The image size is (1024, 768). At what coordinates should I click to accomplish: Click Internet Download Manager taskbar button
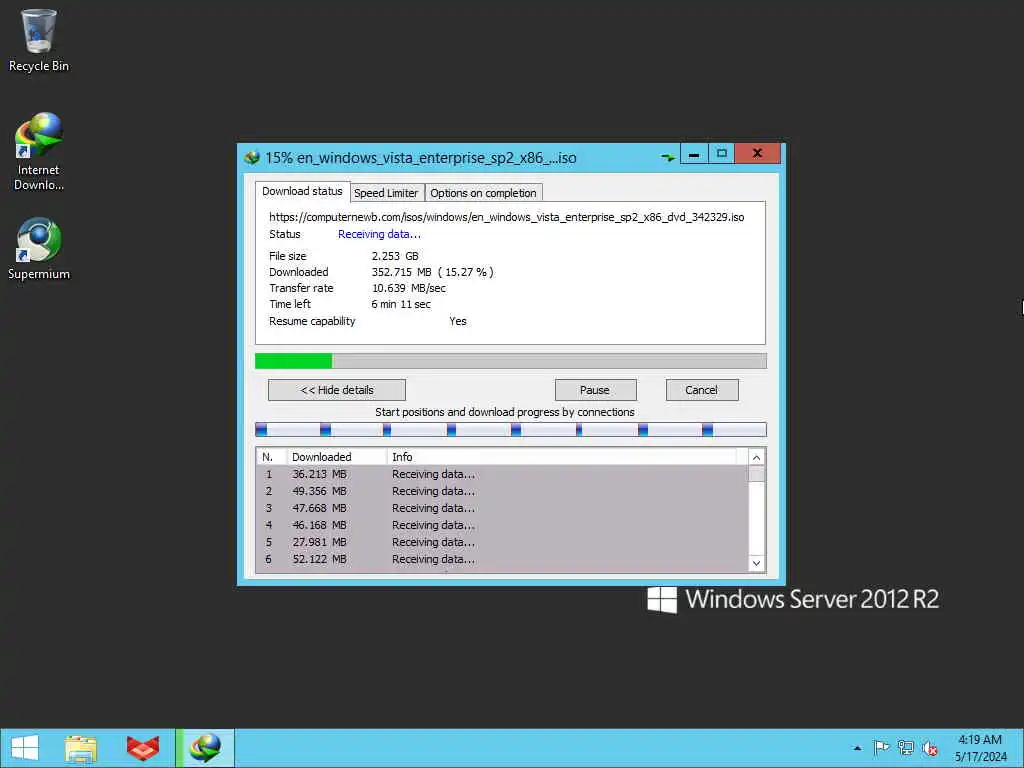(205, 748)
